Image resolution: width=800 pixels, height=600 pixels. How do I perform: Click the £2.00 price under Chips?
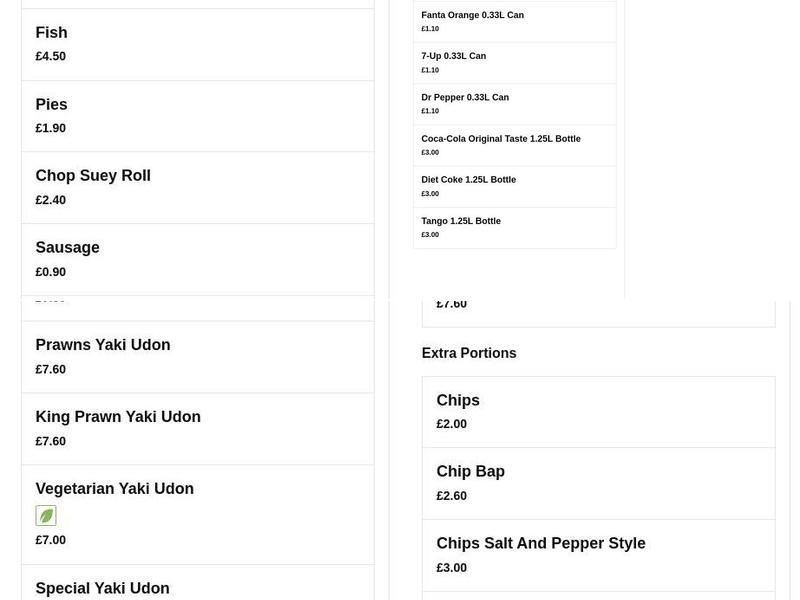point(451,423)
